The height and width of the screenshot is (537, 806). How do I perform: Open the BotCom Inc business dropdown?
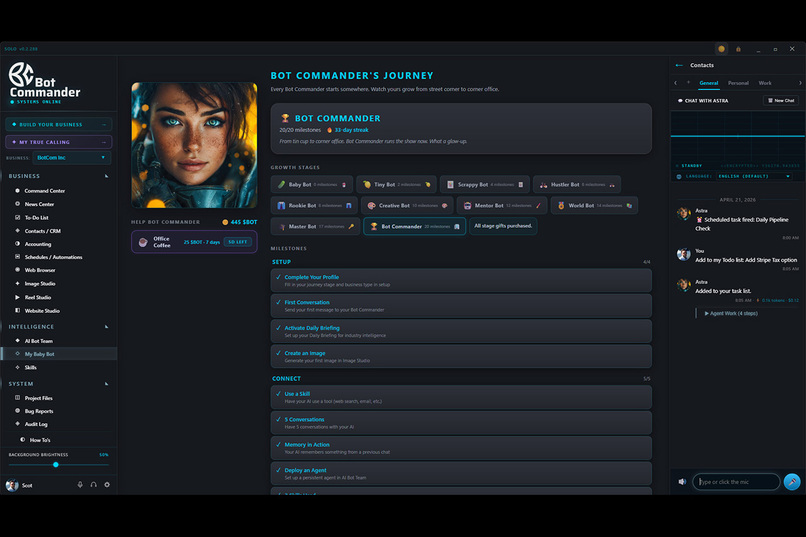tap(71, 158)
